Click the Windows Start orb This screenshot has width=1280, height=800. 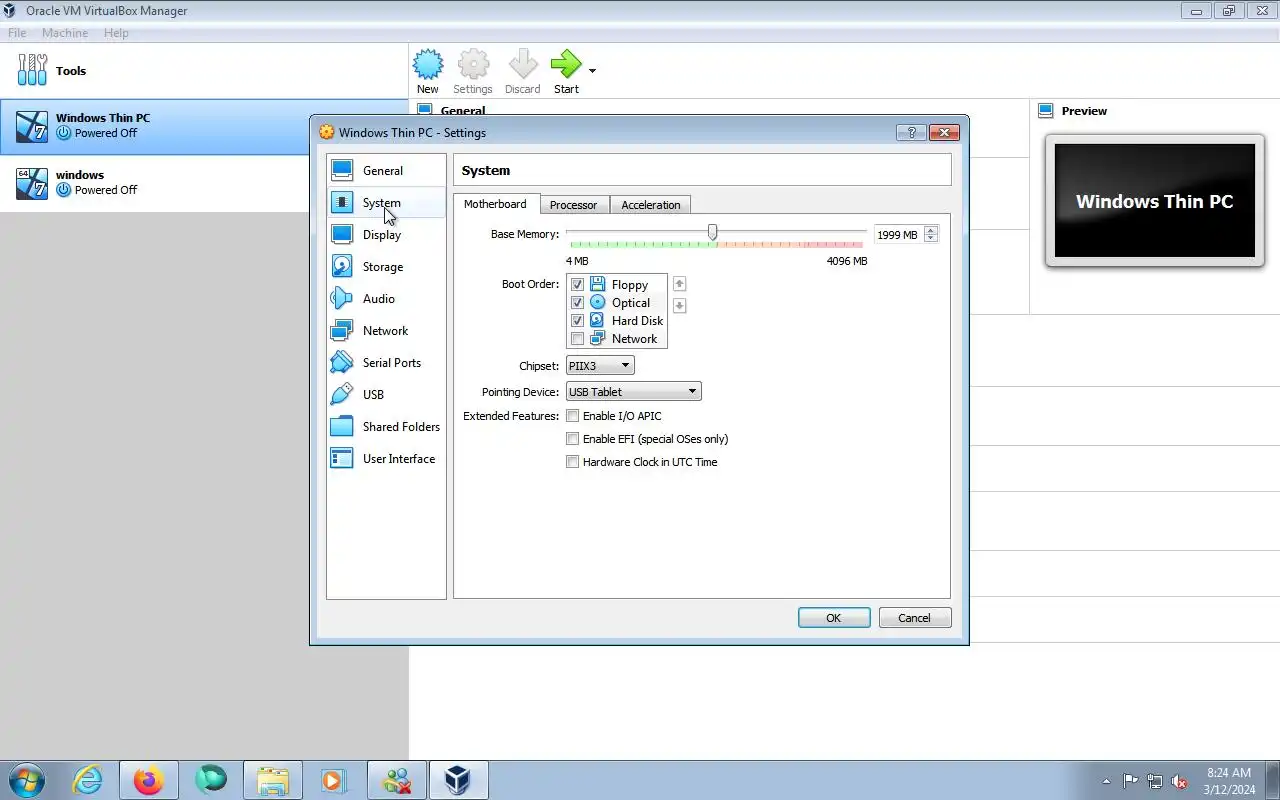tap(26, 780)
